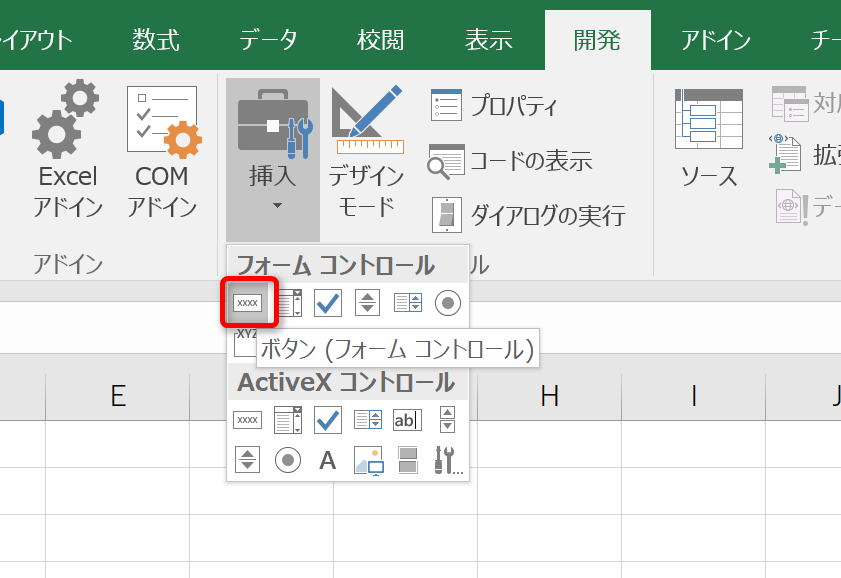Select column H header
This screenshot has width=841, height=578.
coord(549,397)
